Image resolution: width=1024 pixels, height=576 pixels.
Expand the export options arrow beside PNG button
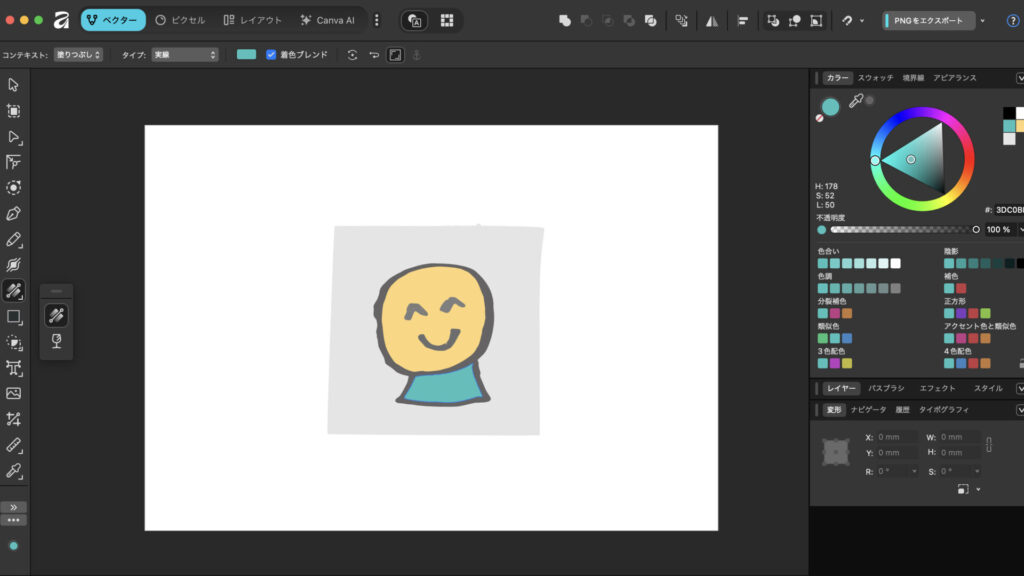982,20
